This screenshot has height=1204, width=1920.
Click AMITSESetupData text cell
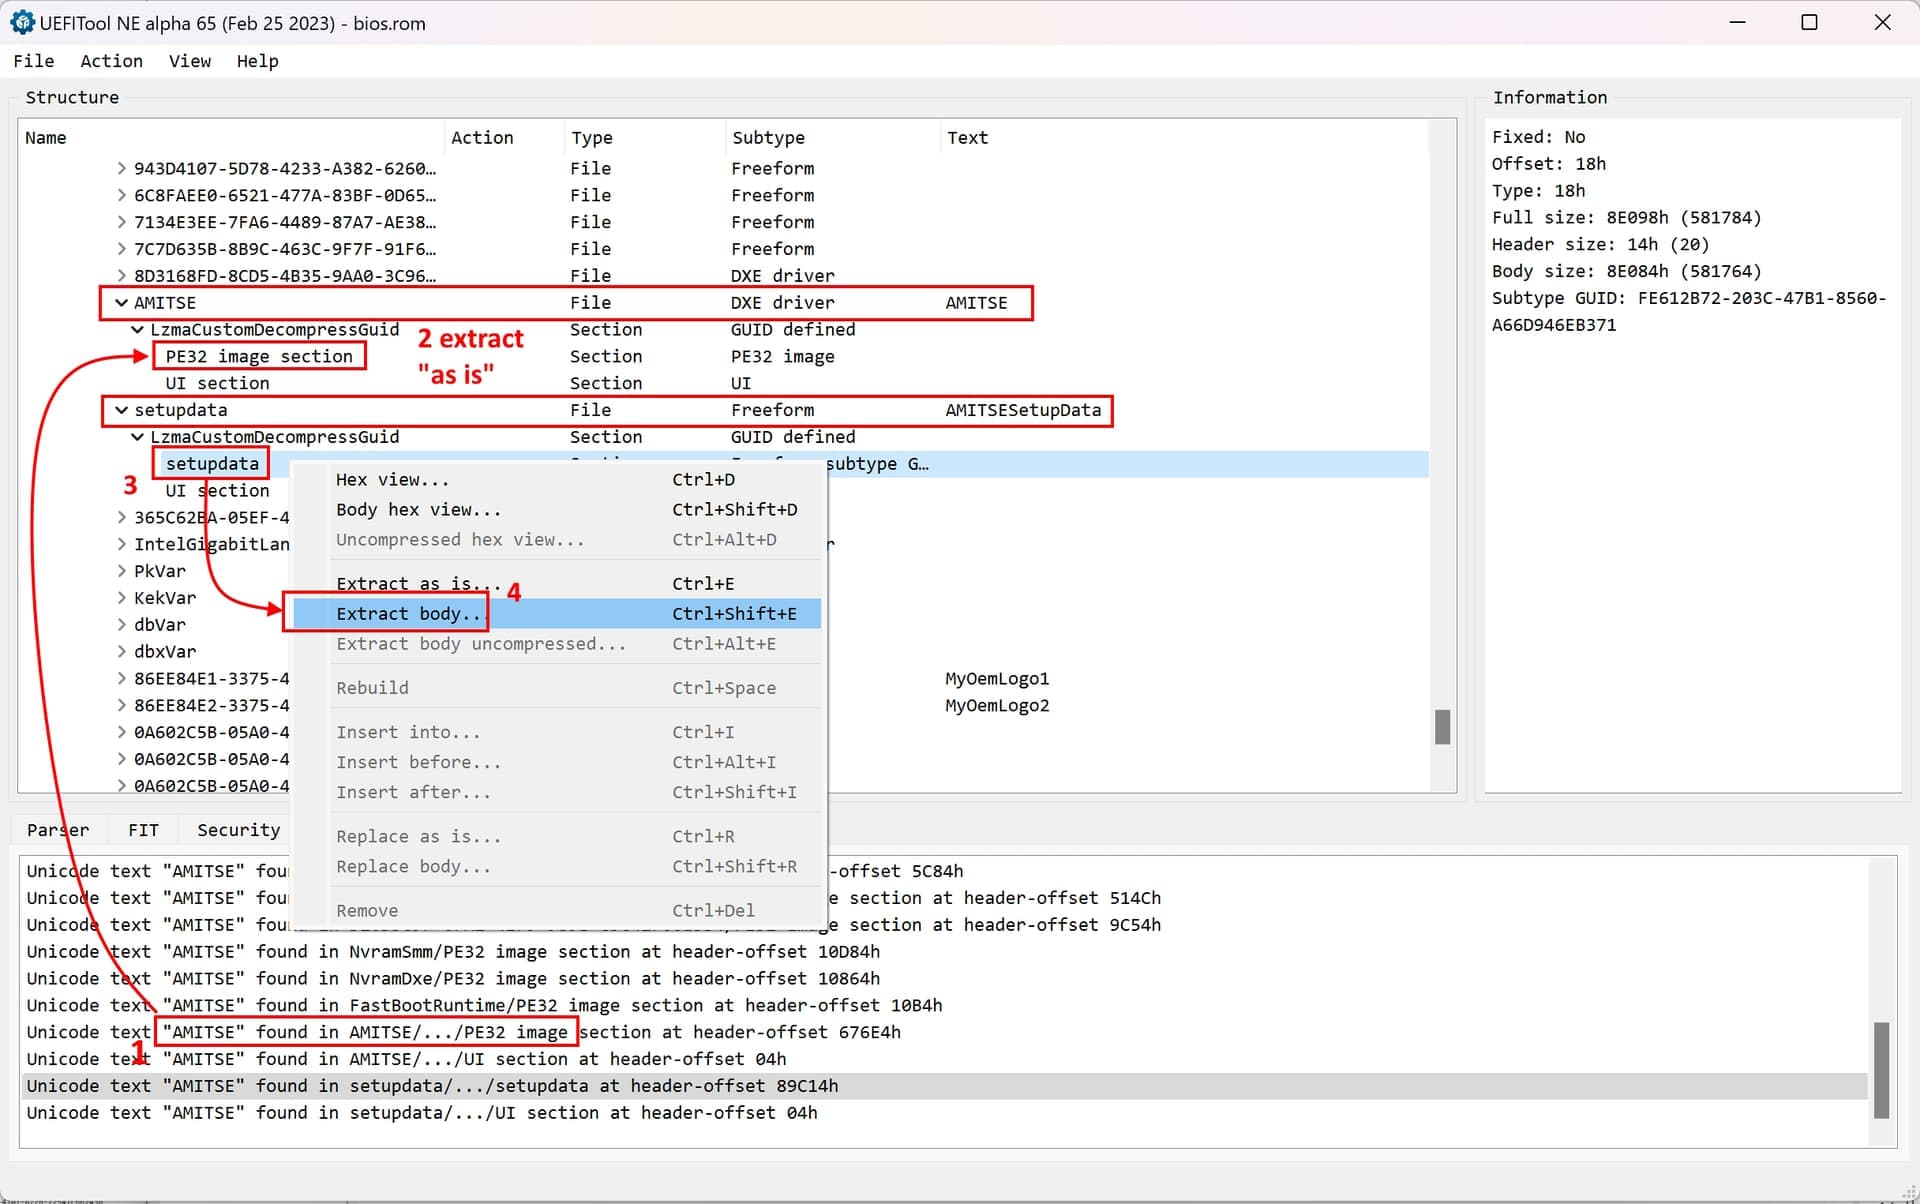(1023, 410)
